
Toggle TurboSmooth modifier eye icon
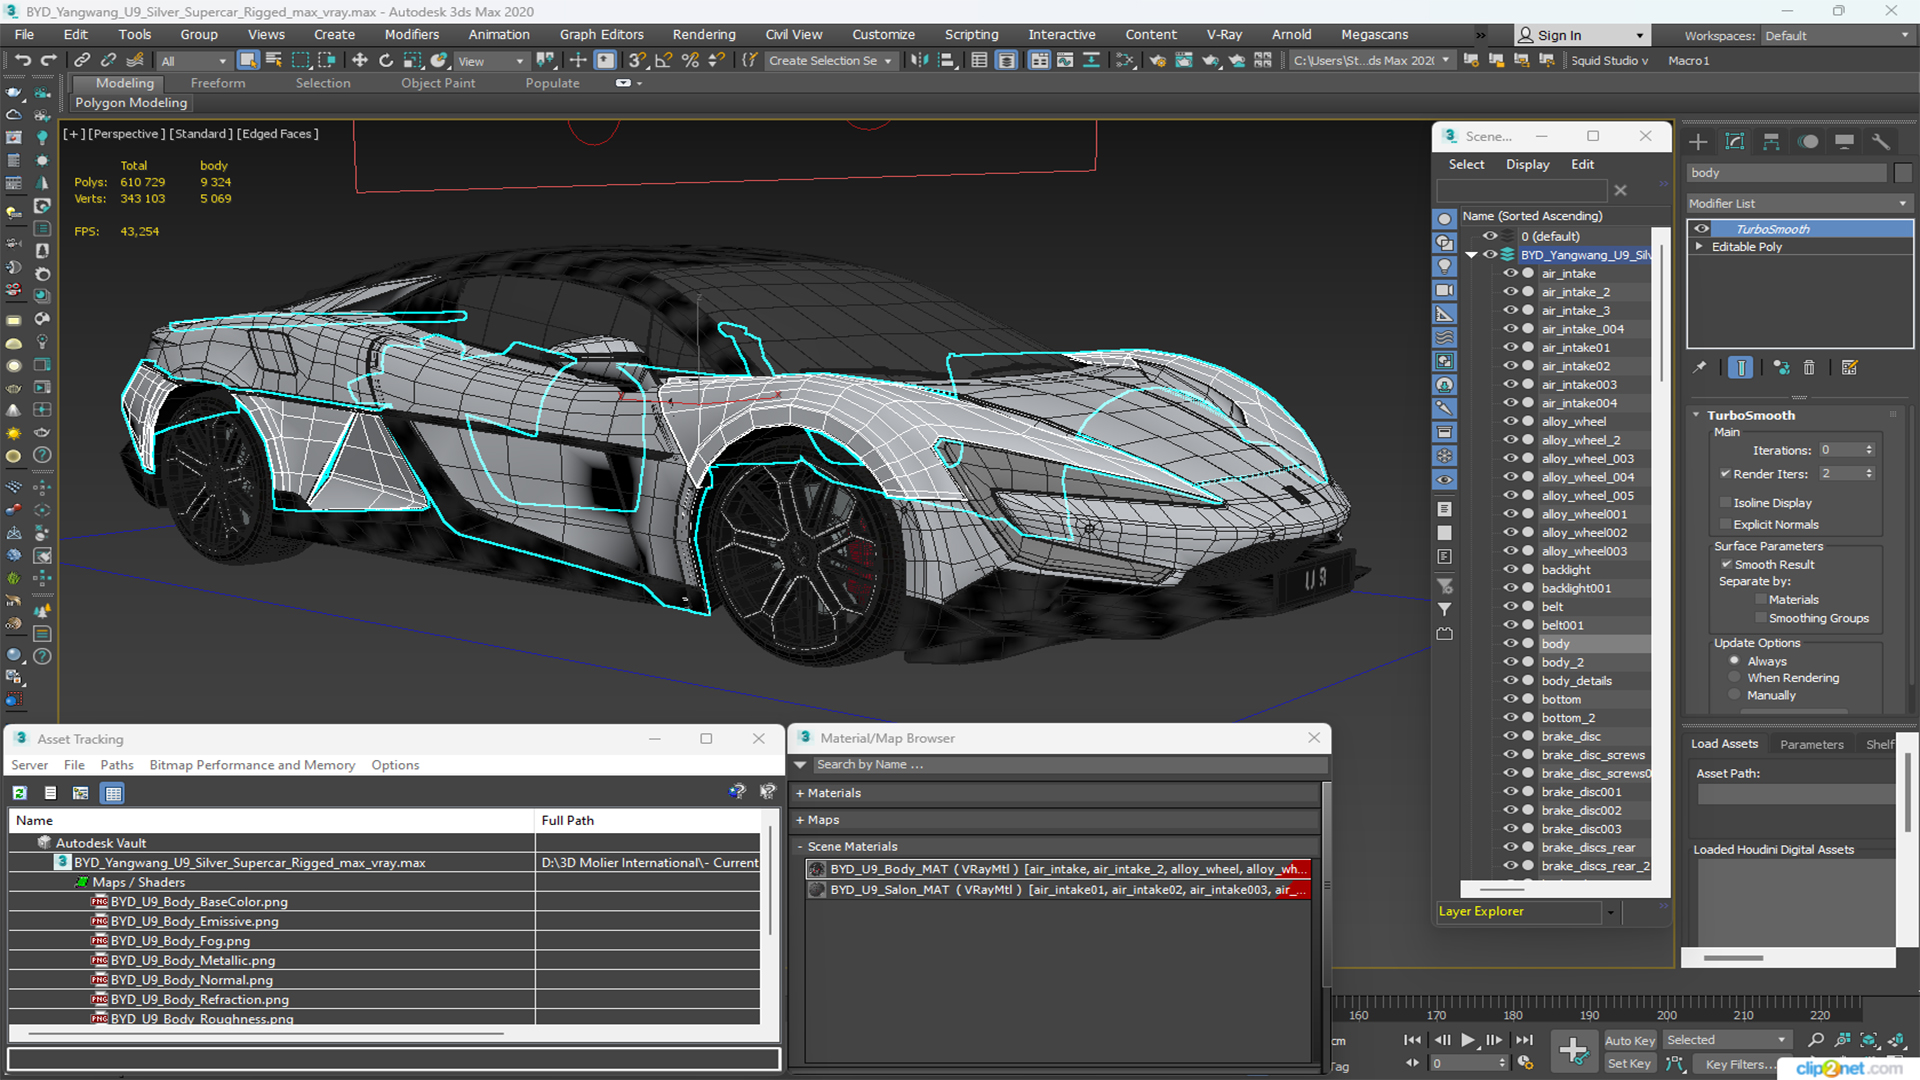1701,229
